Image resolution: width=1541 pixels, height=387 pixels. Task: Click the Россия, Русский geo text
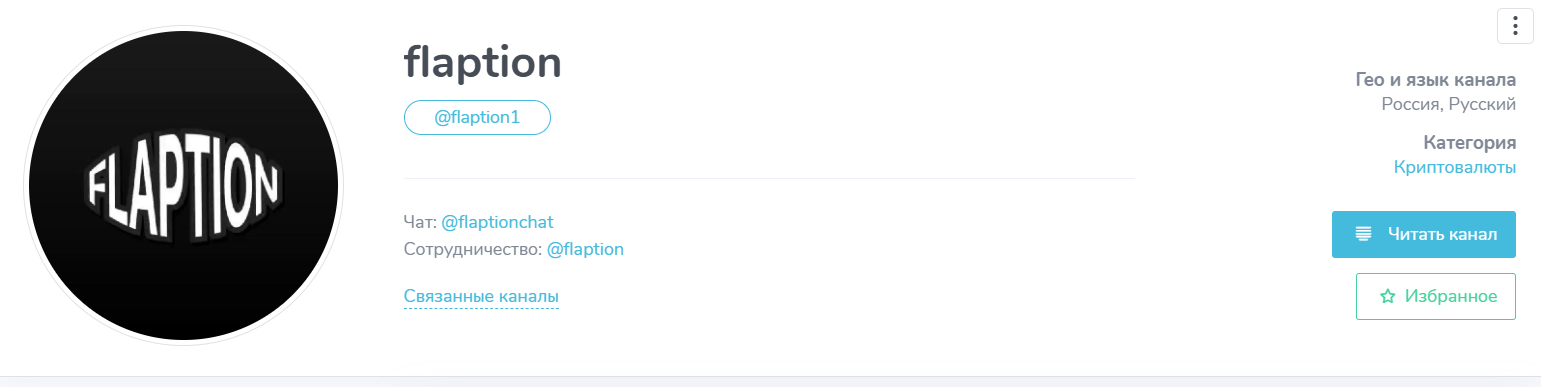coord(1449,104)
